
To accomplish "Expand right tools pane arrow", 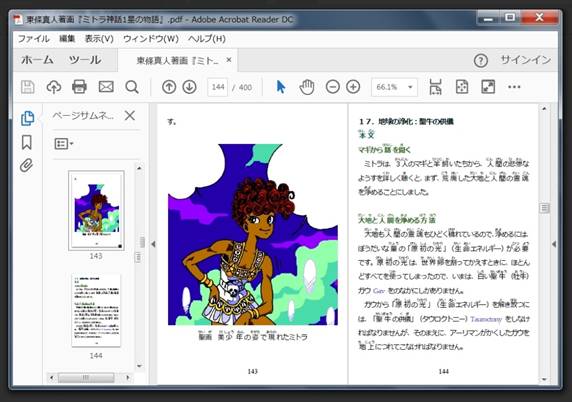I will [x=554, y=244].
